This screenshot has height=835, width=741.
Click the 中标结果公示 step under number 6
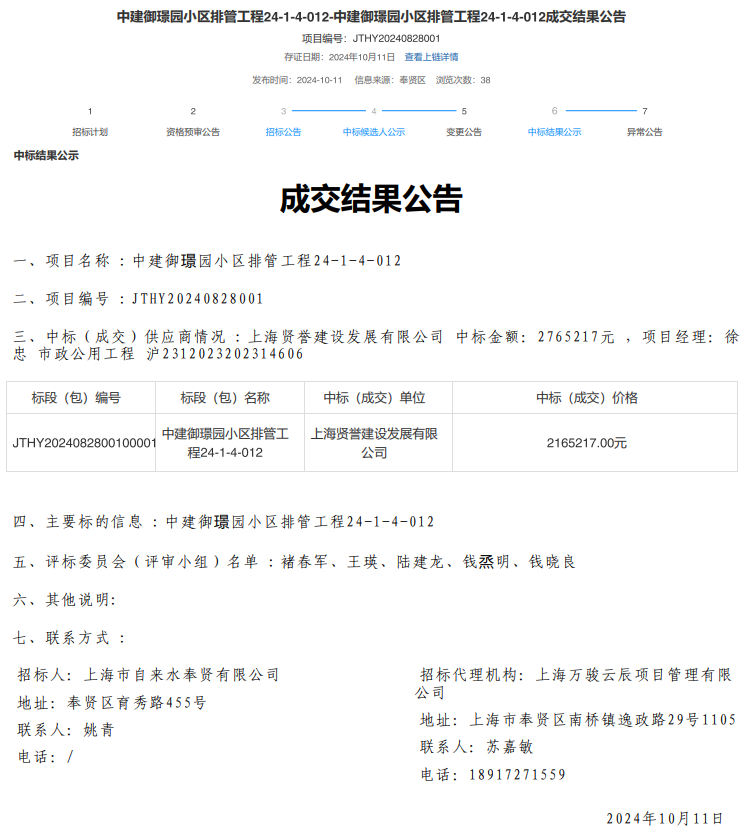coord(554,132)
